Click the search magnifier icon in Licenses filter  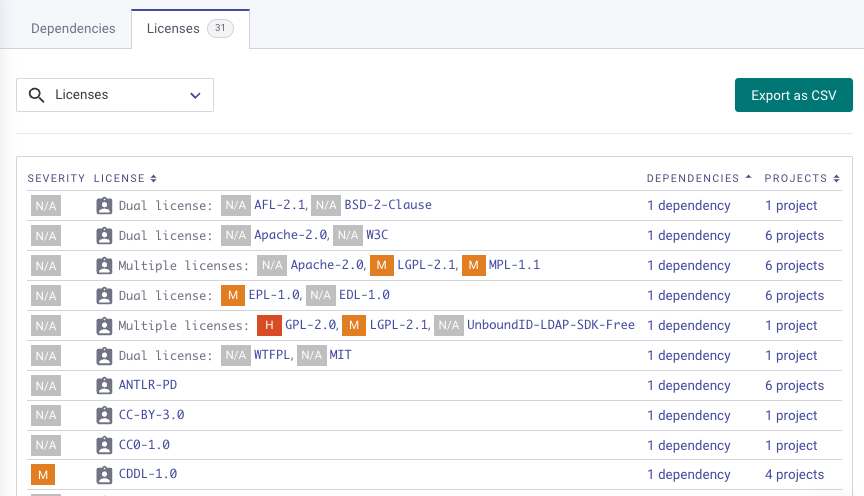point(36,95)
